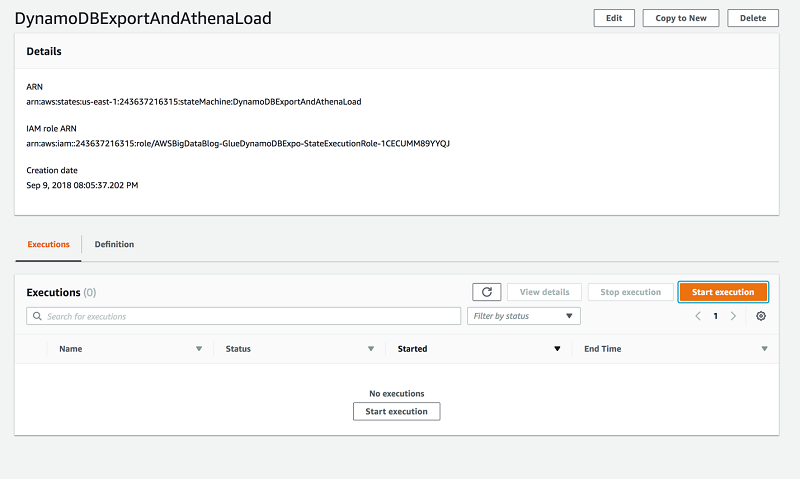Click the Status column header
Screen dimensions: 800x479
tap(238, 349)
